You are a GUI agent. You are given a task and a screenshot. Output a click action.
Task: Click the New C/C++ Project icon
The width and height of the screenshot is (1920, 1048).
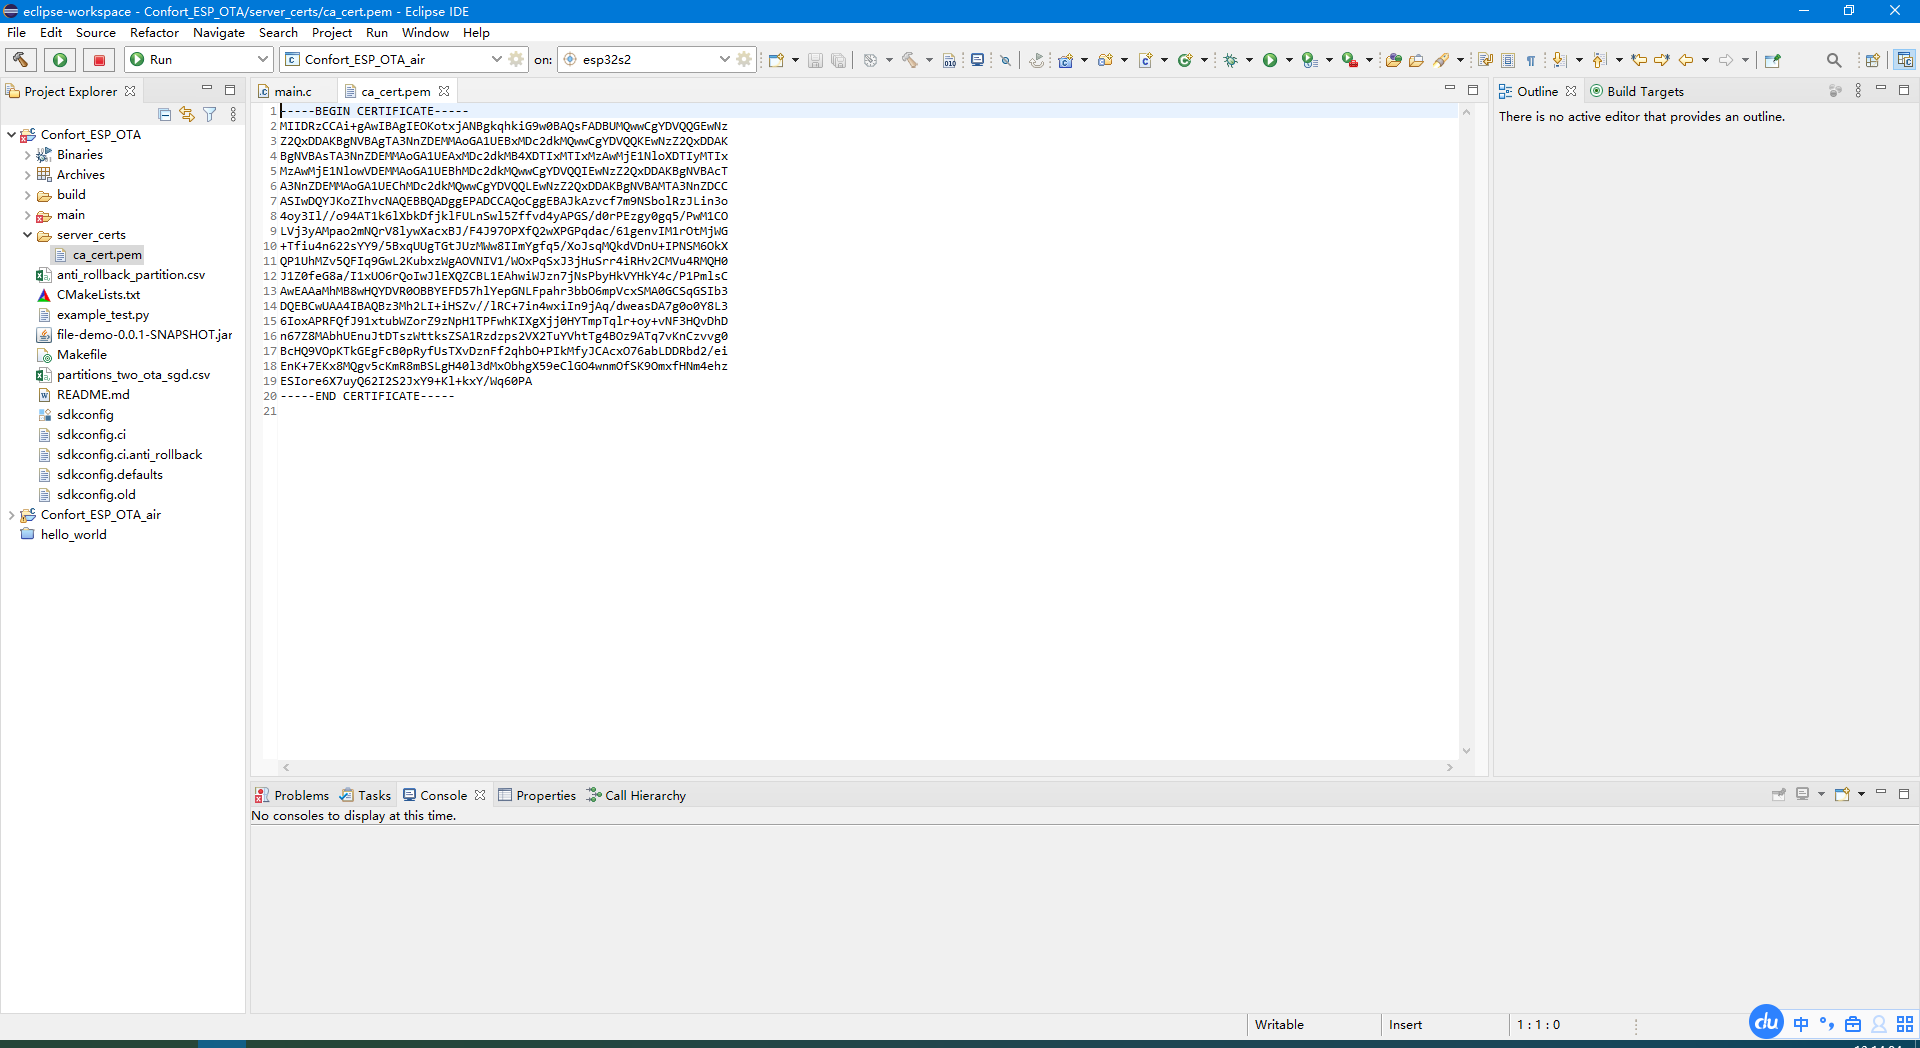(x=1066, y=60)
